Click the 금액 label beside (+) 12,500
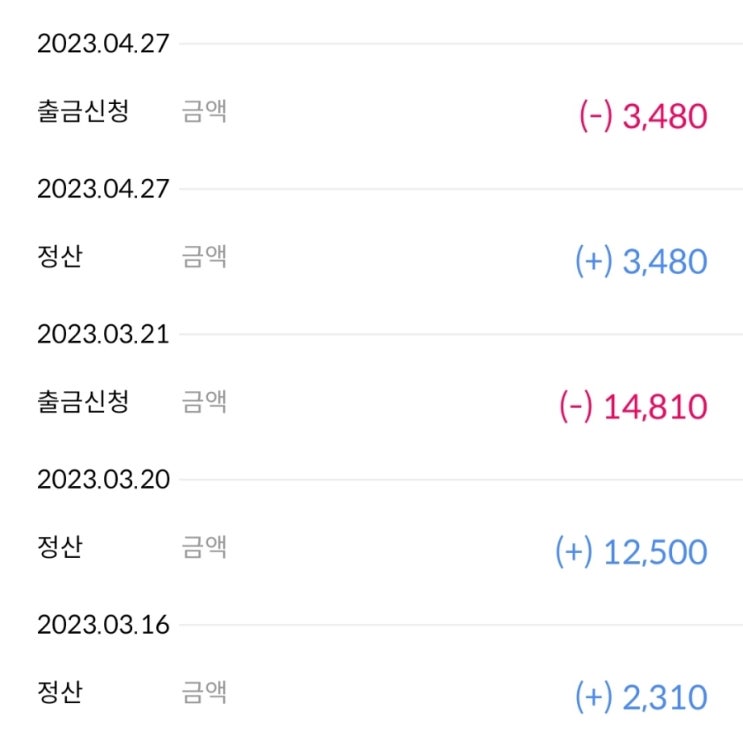The image size is (743, 732). point(204,546)
